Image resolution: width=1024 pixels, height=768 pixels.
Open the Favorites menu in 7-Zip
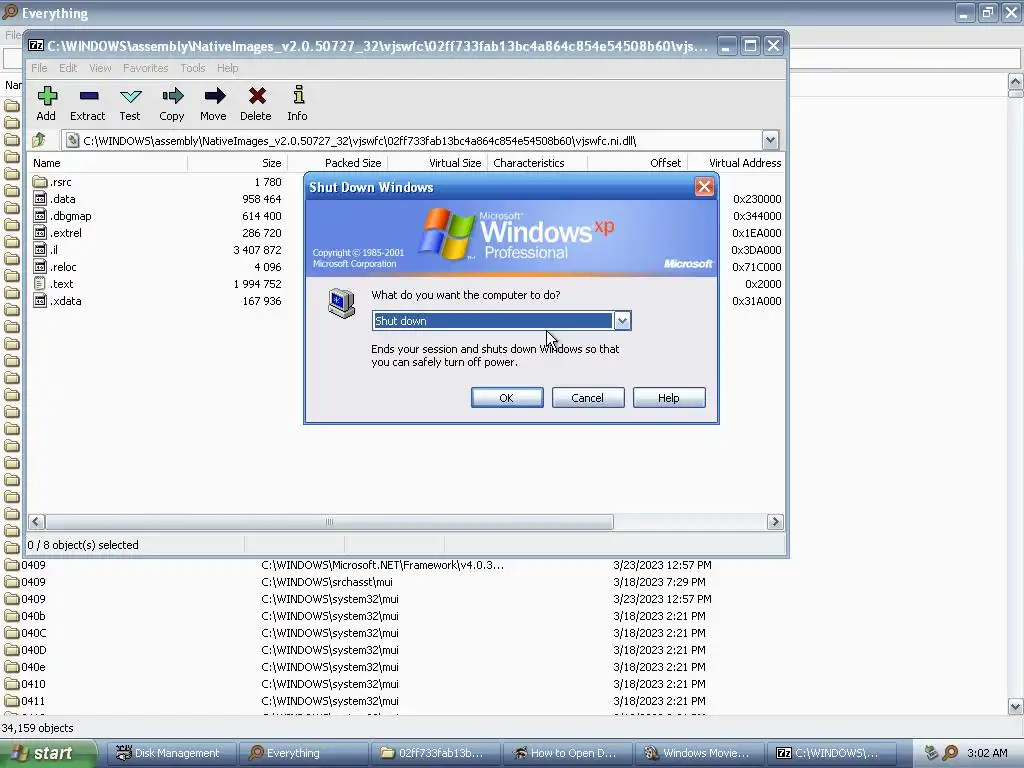[x=146, y=68]
